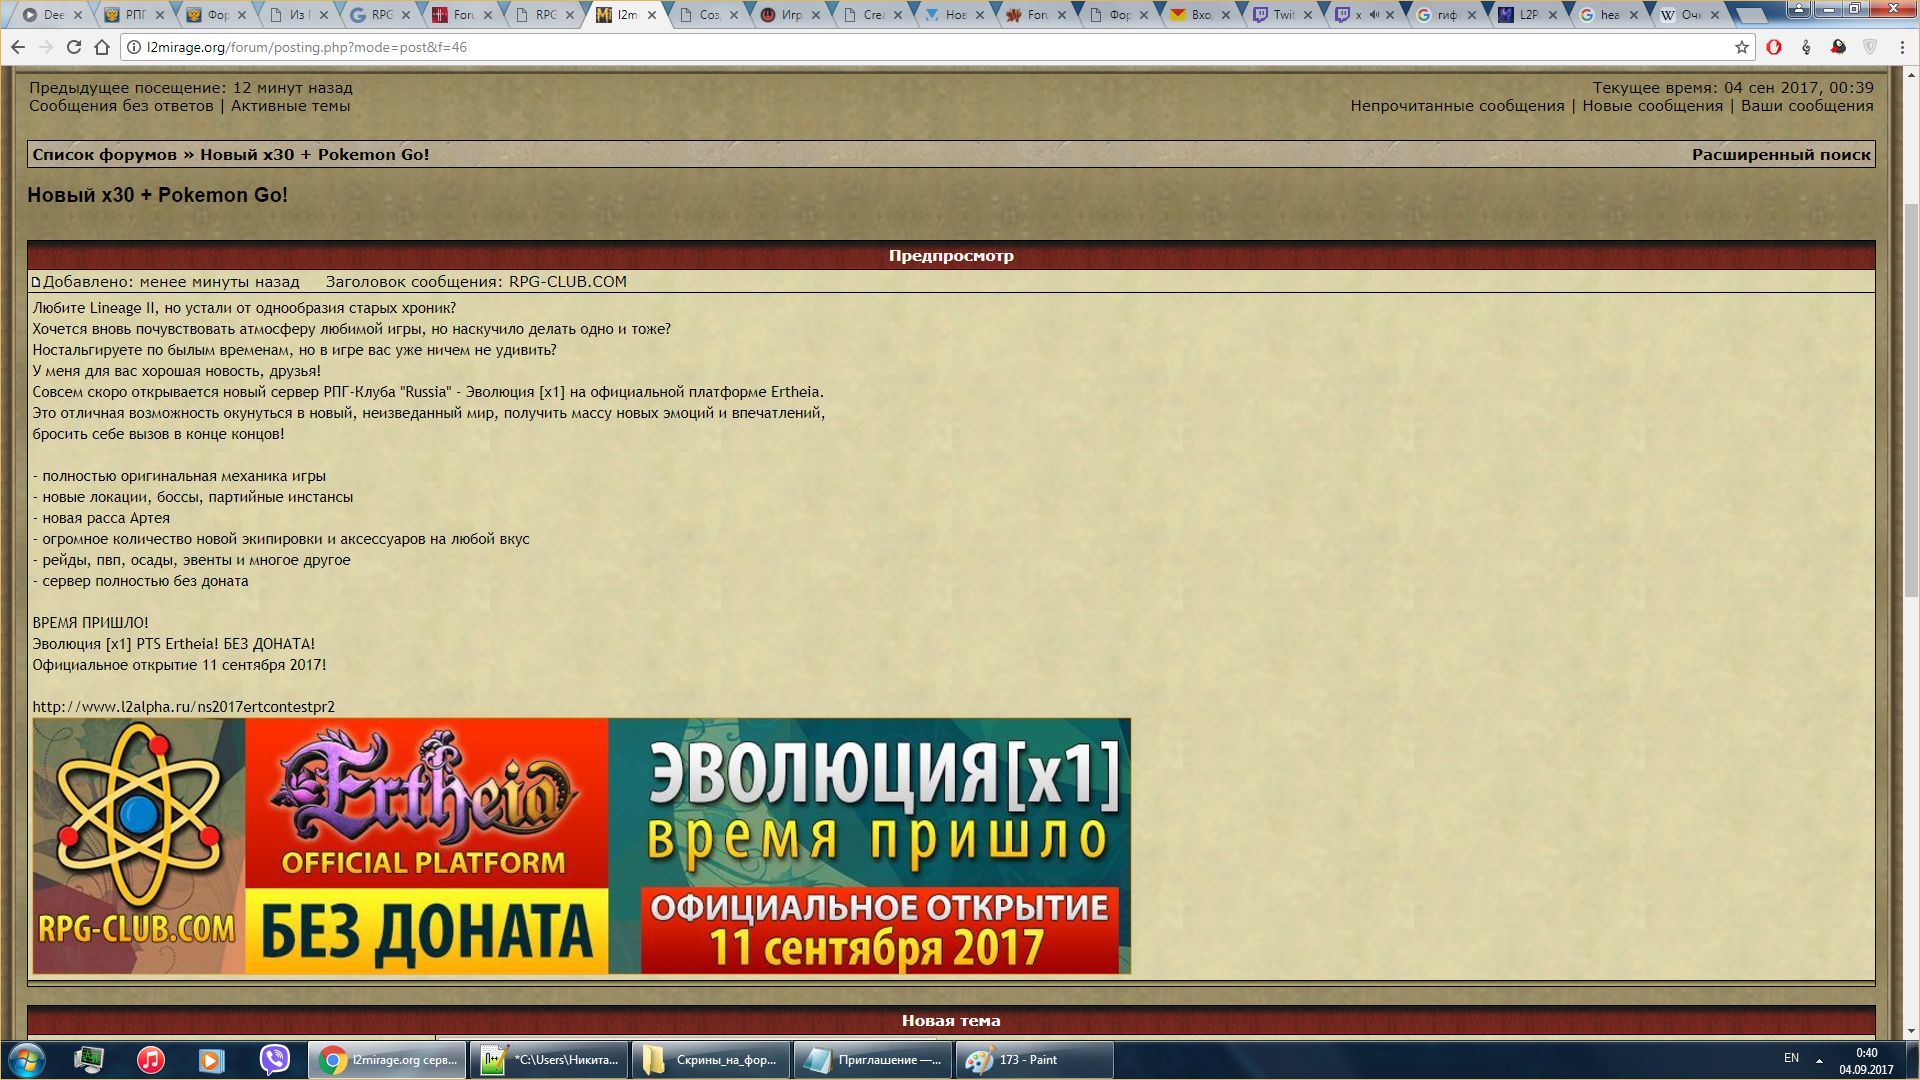Open Новые сообщения link
The image size is (1920, 1080).
tap(1652, 106)
